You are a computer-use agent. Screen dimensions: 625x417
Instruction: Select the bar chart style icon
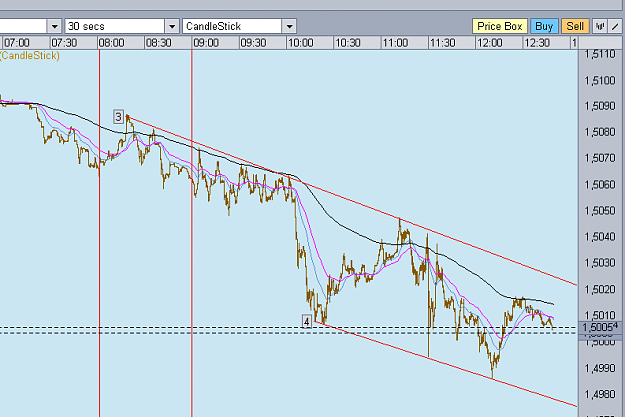pos(599,26)
